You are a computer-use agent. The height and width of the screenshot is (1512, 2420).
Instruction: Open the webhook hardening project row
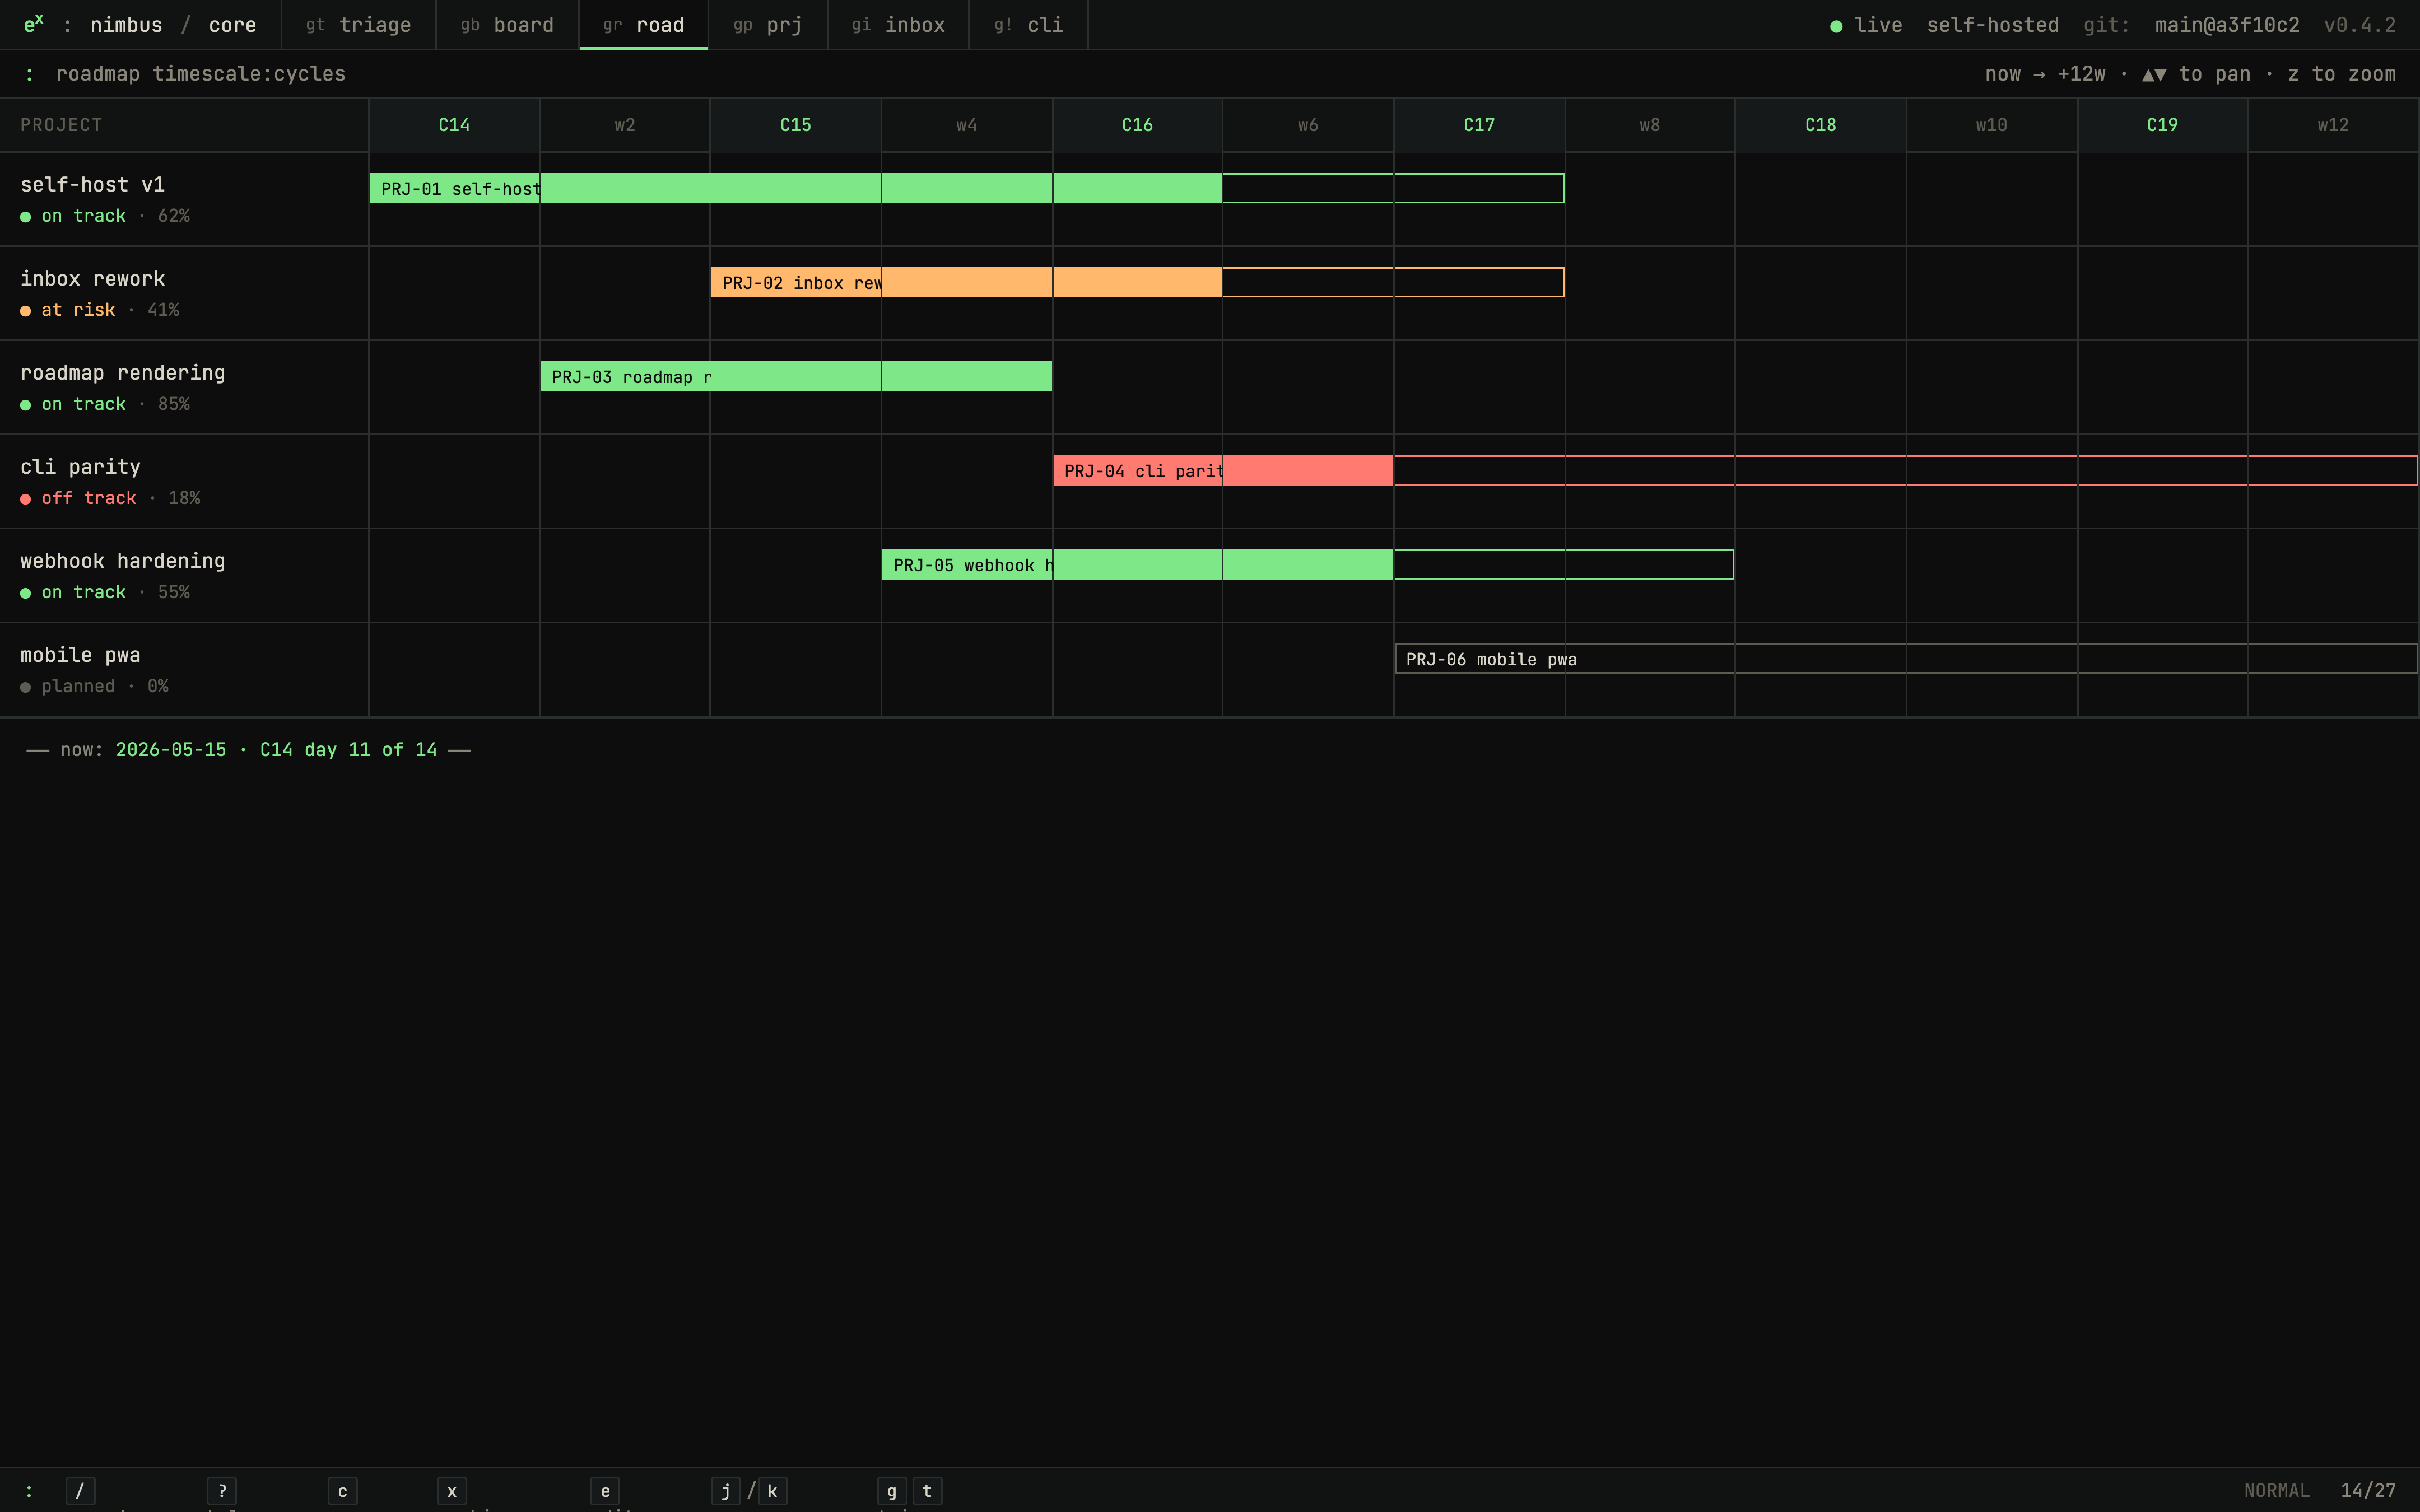click(x=184, y=575)
